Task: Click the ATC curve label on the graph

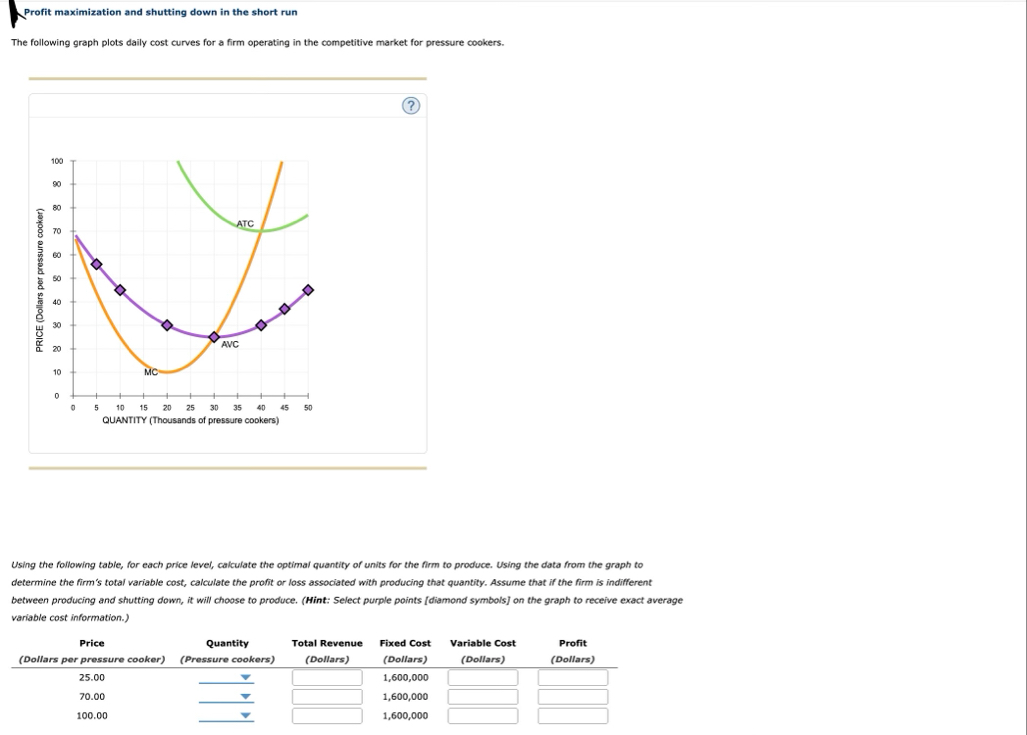Action: coord(246,223)
